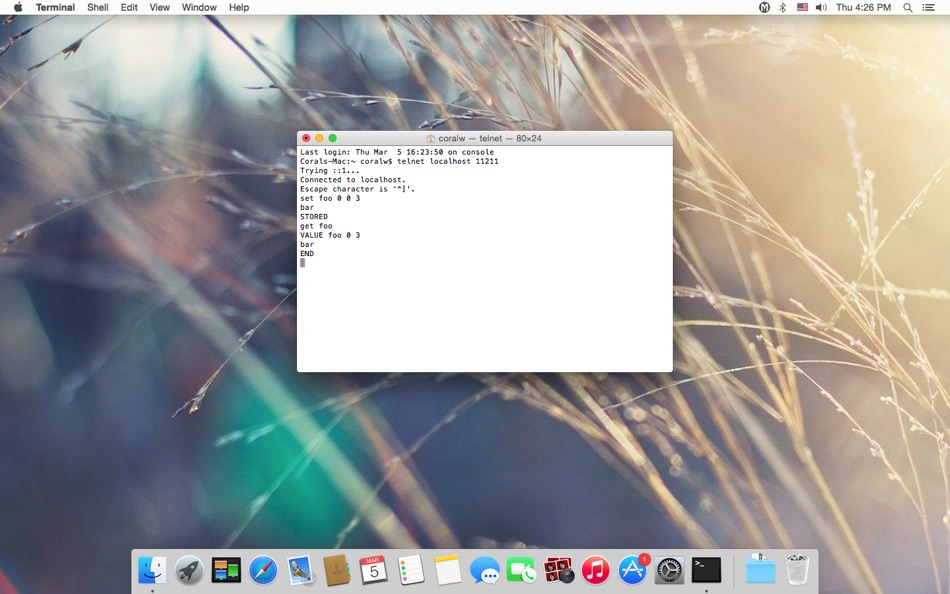Open Spotlight search from the menu bar
This screenshot has width=950, height=594.
[906, 7]
